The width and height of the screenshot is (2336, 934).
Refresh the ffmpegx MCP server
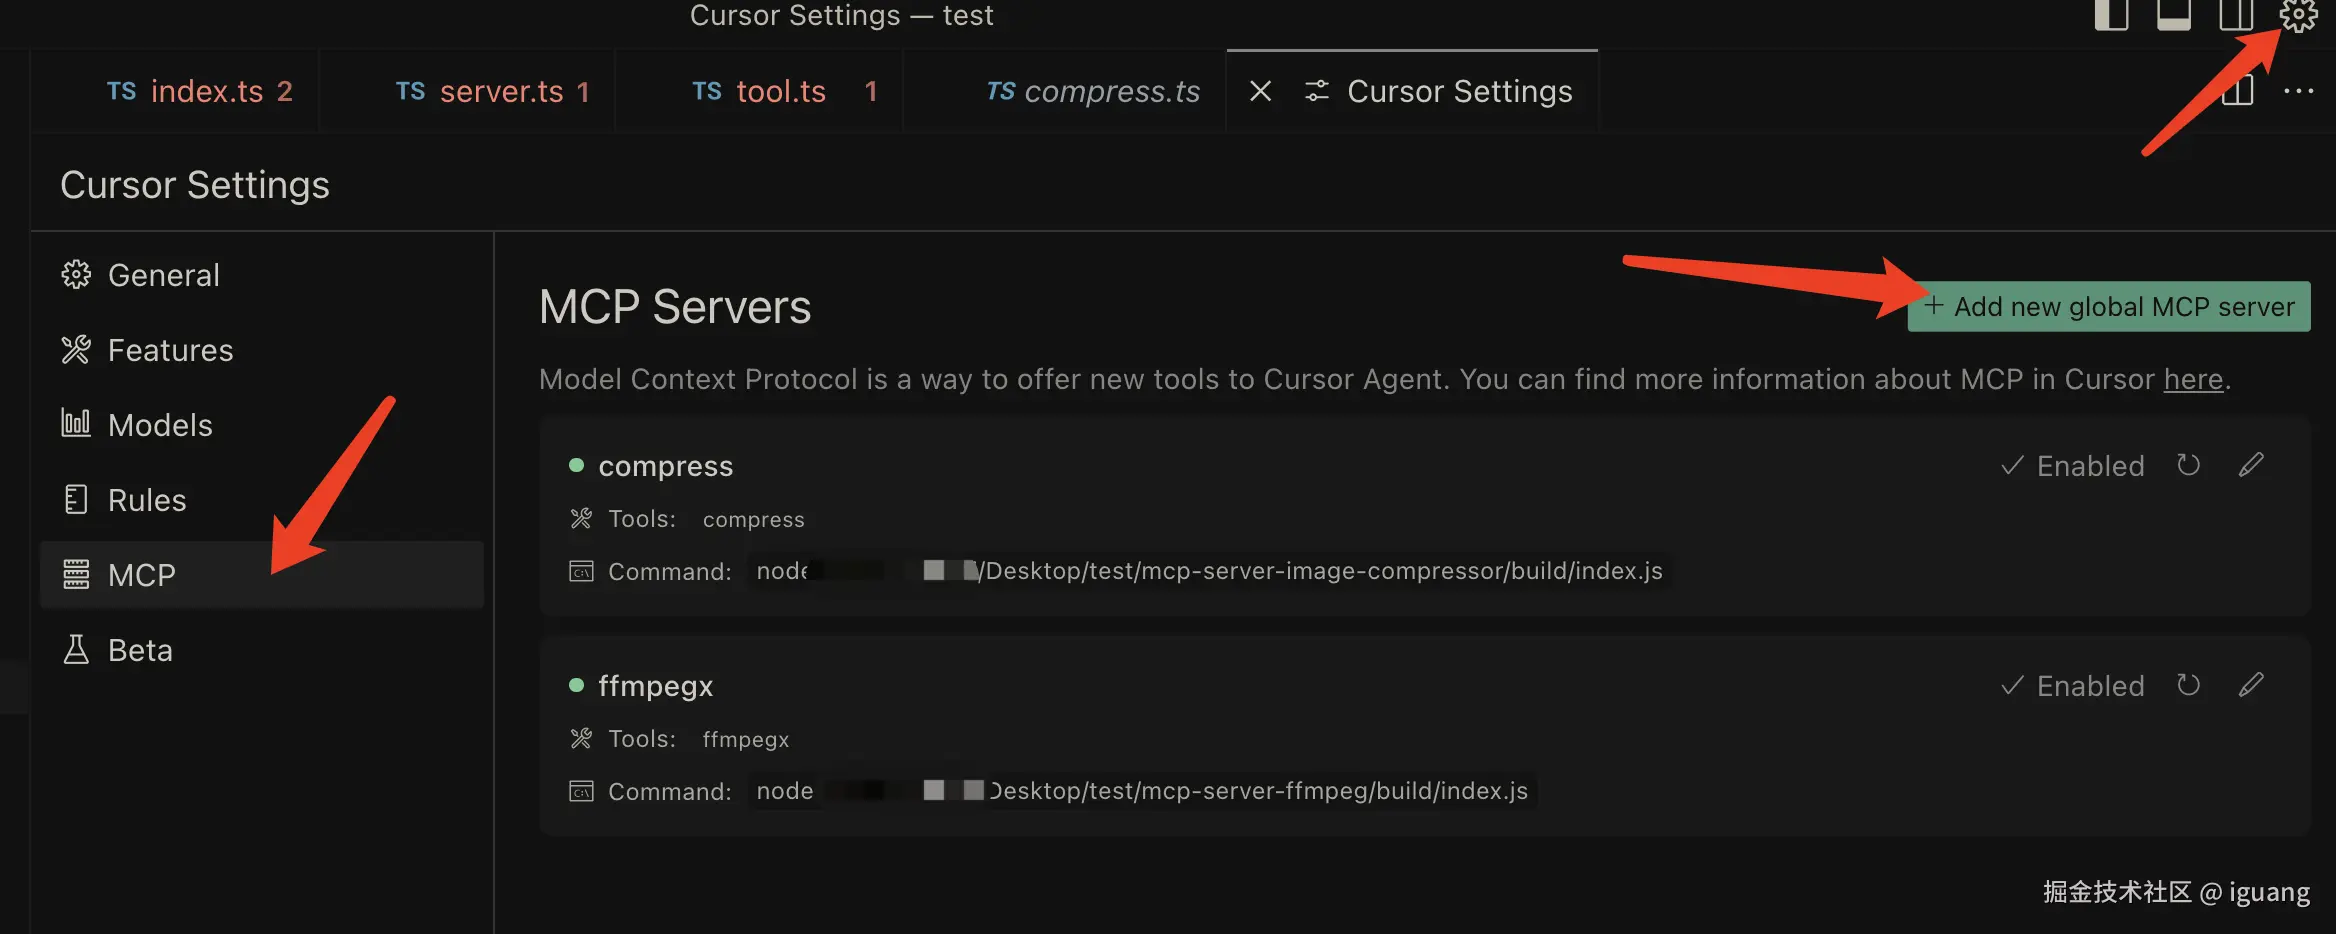(2188, 685)
